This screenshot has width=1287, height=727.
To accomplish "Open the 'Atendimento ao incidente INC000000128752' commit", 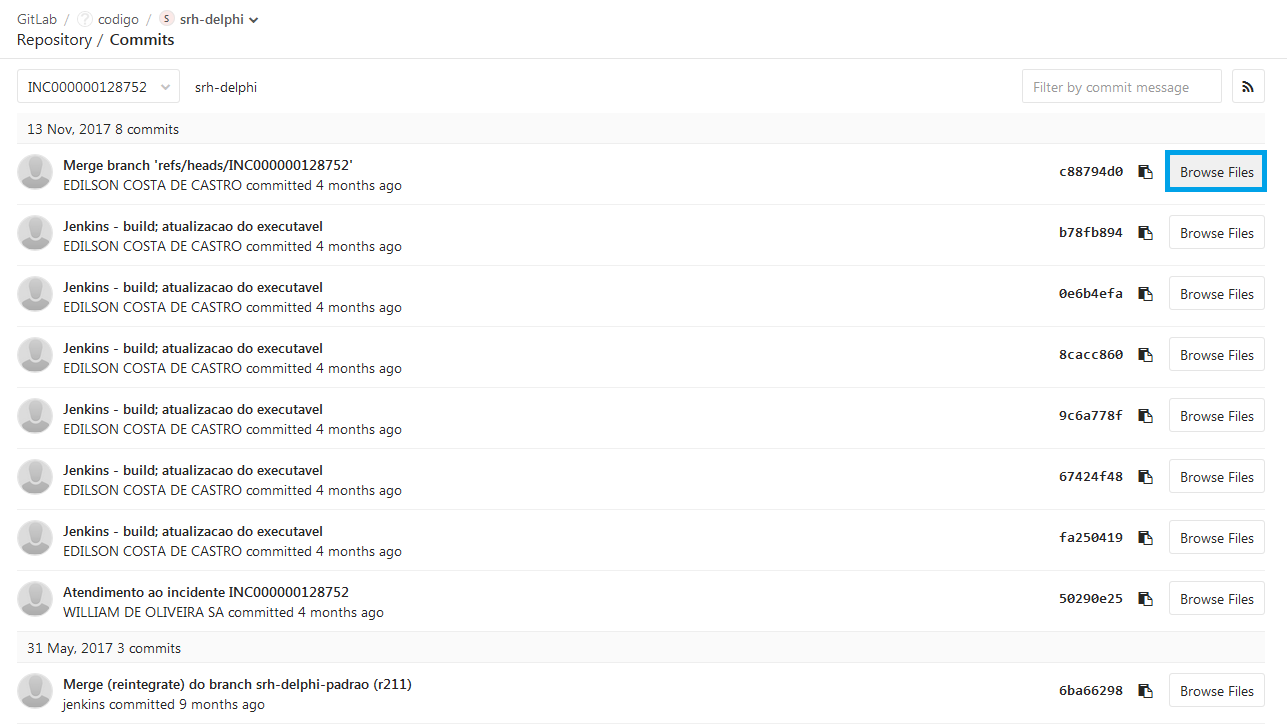I will [x=206, y=592].
